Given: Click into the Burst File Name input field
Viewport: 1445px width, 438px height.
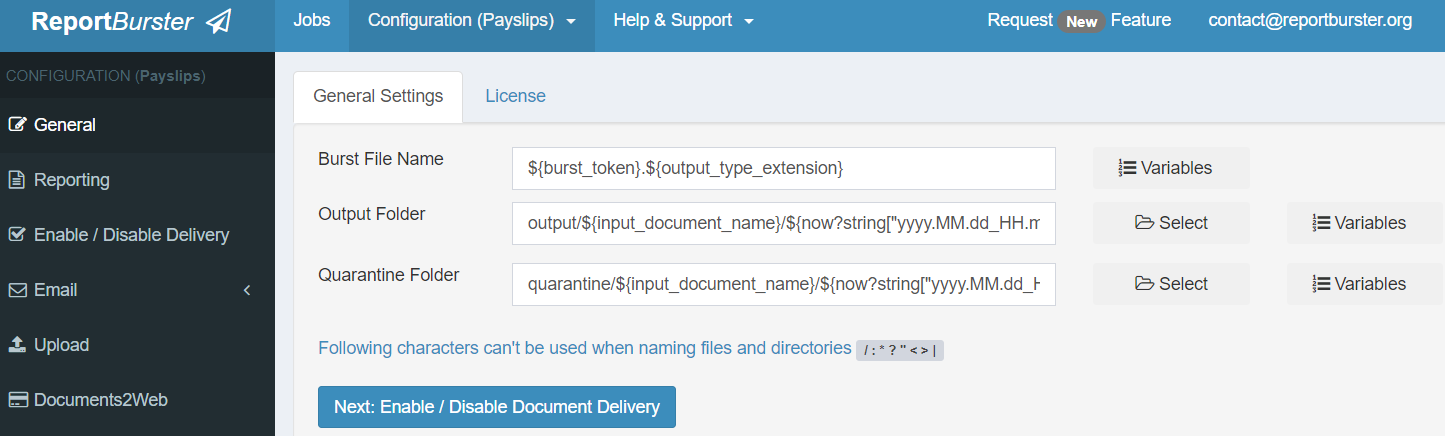Looking at the screenshot, I should coord(783,168).
